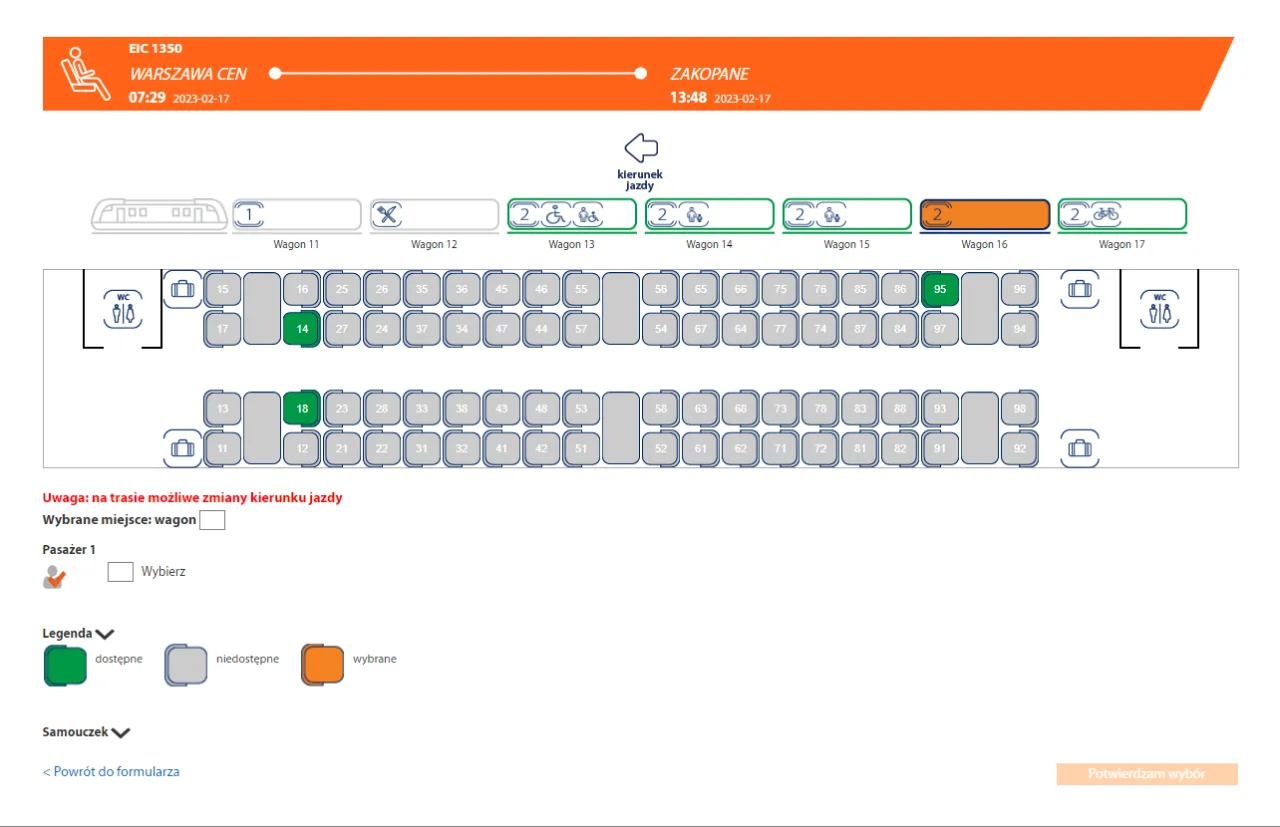Click Powrót do formularza link
The height and width of the screenshot is (827, 1280).
(111, 771)
